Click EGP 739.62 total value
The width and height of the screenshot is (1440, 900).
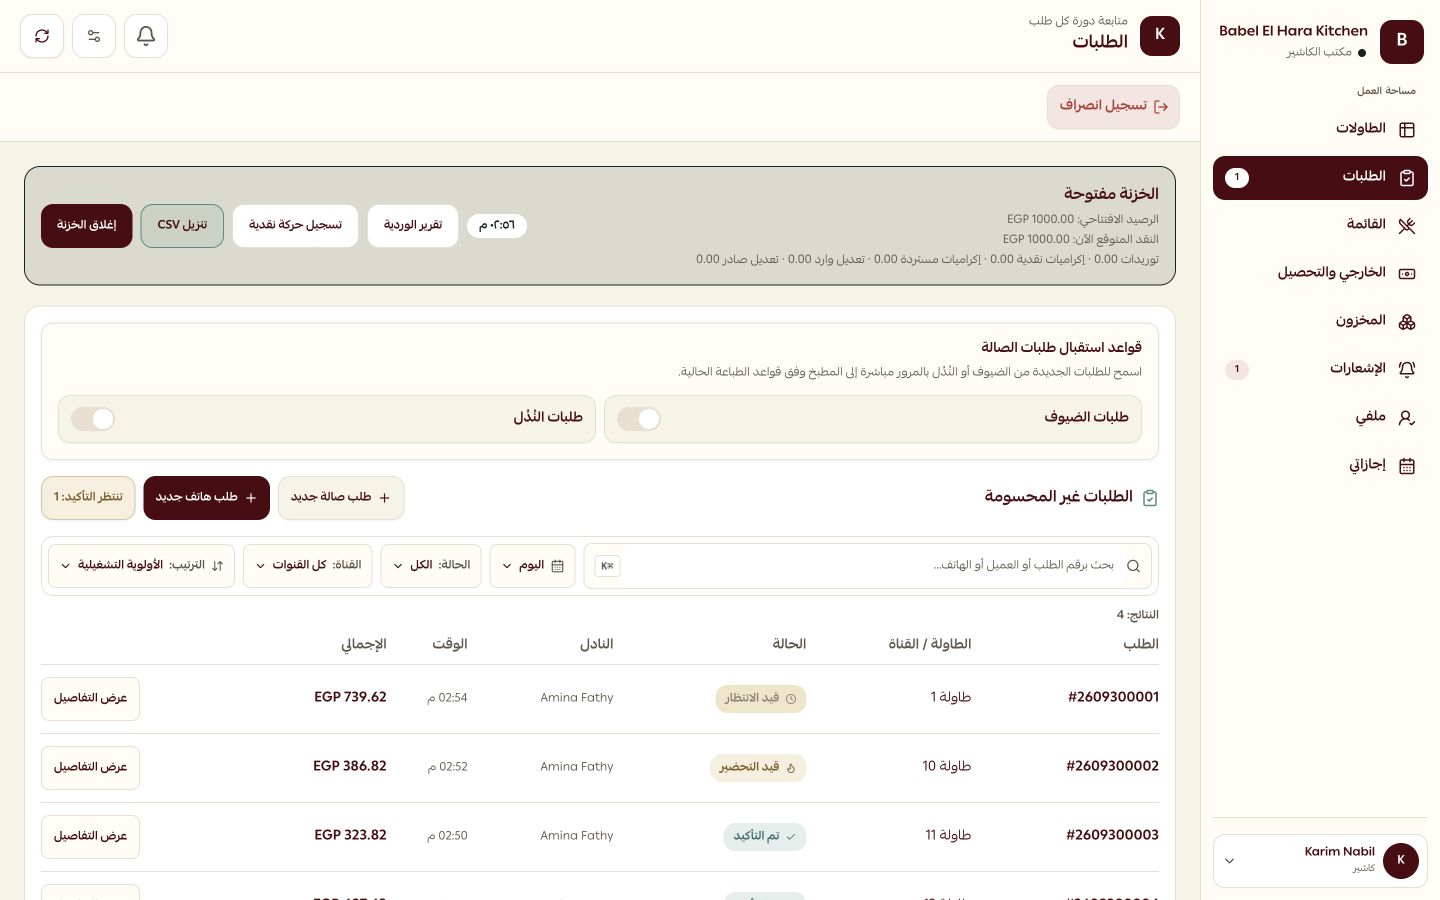click(350, 698)
